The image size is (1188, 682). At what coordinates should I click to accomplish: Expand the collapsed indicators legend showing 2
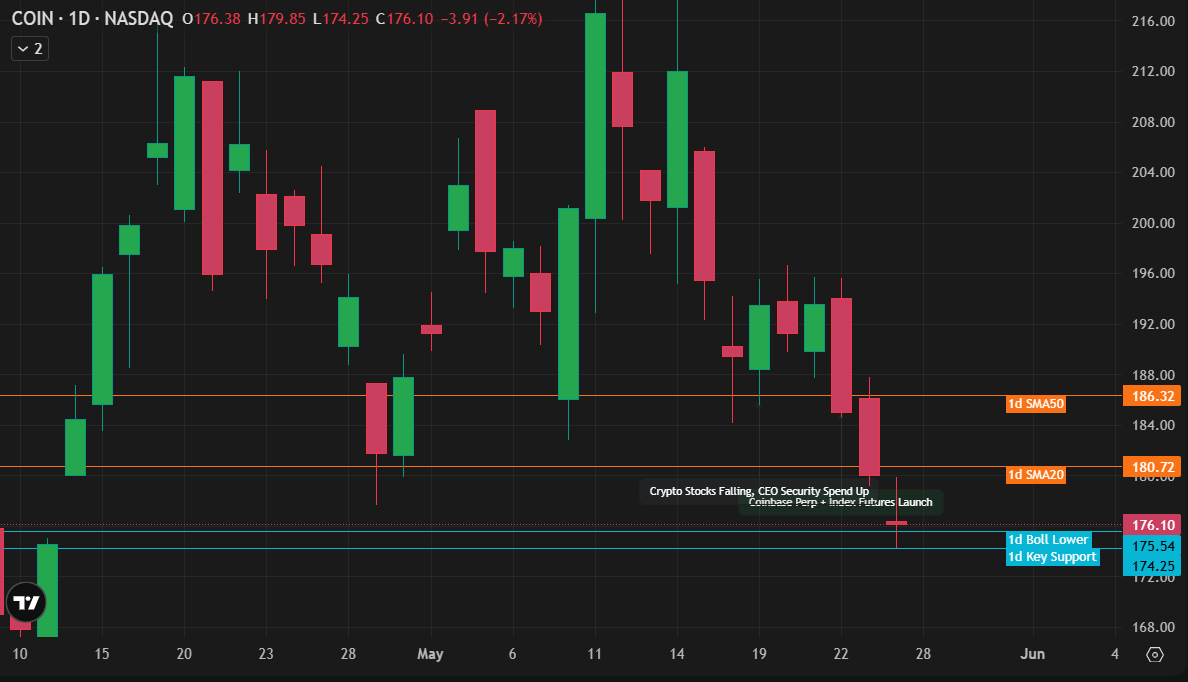click(x=30, y=48)
